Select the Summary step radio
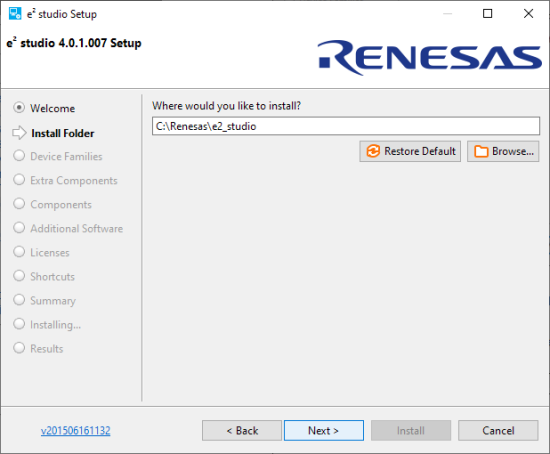This screenshot has width=550, height=454. [x=19, y=300]
